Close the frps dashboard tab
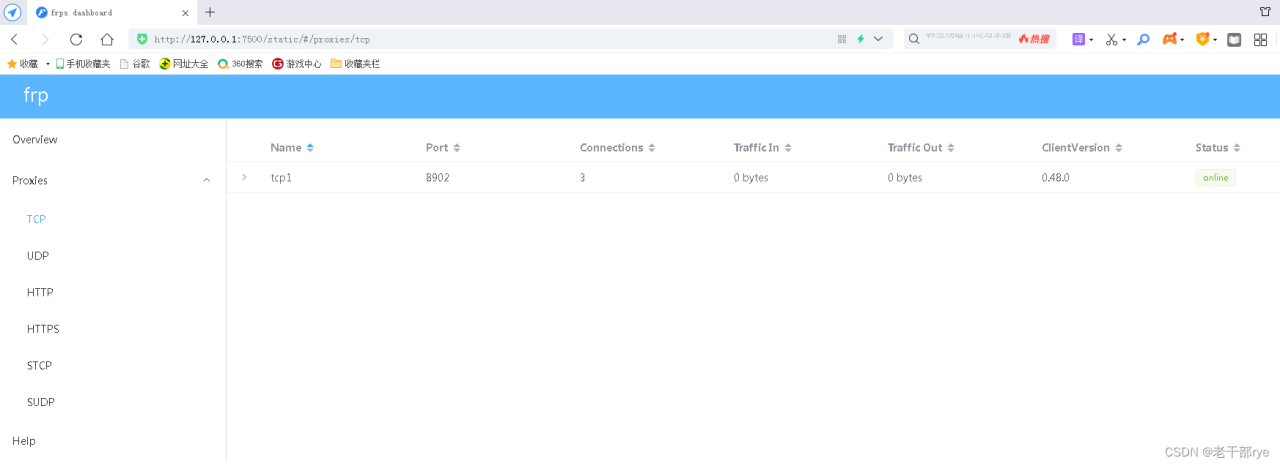Screen dimensions: 1280x466 pyautogui.click(x=186, y=13)
